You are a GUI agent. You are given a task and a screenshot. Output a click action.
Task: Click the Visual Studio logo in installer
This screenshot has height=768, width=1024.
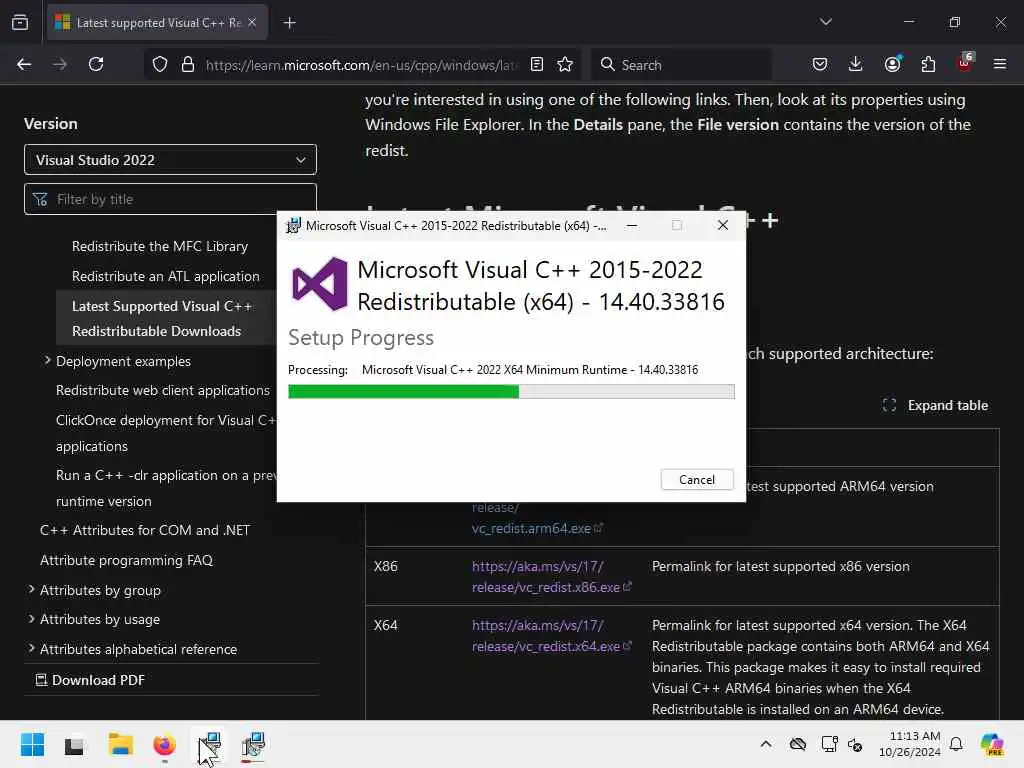click(x=320, y=284)
